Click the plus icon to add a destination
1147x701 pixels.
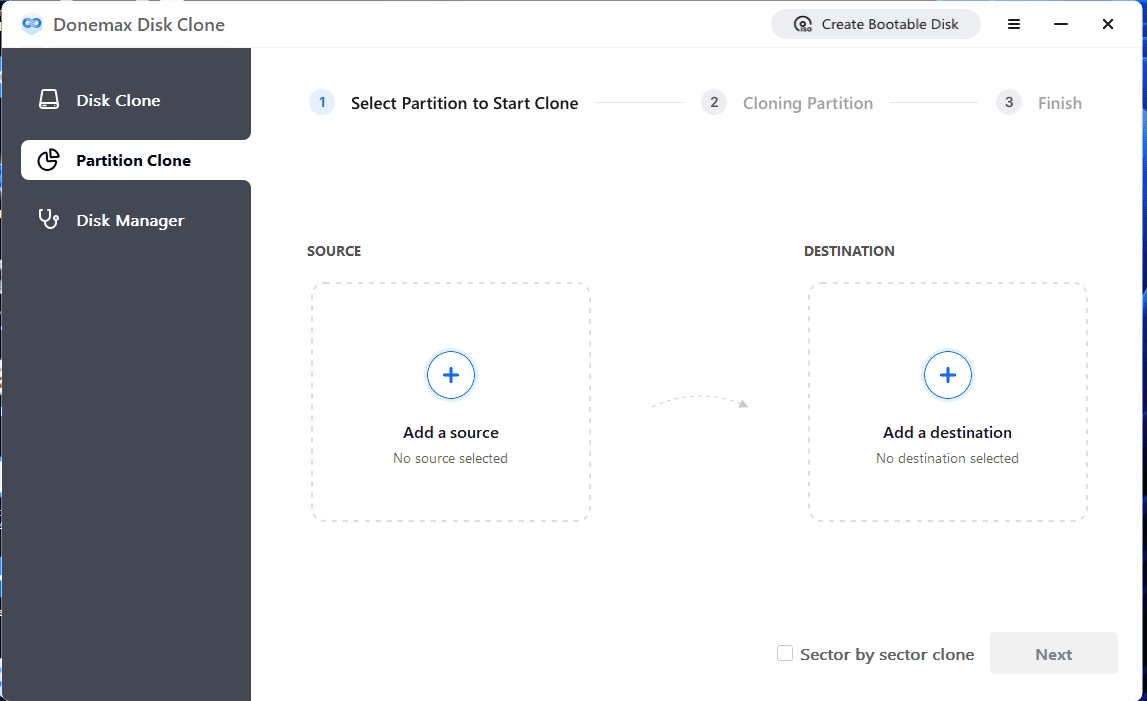click(947, 375)
